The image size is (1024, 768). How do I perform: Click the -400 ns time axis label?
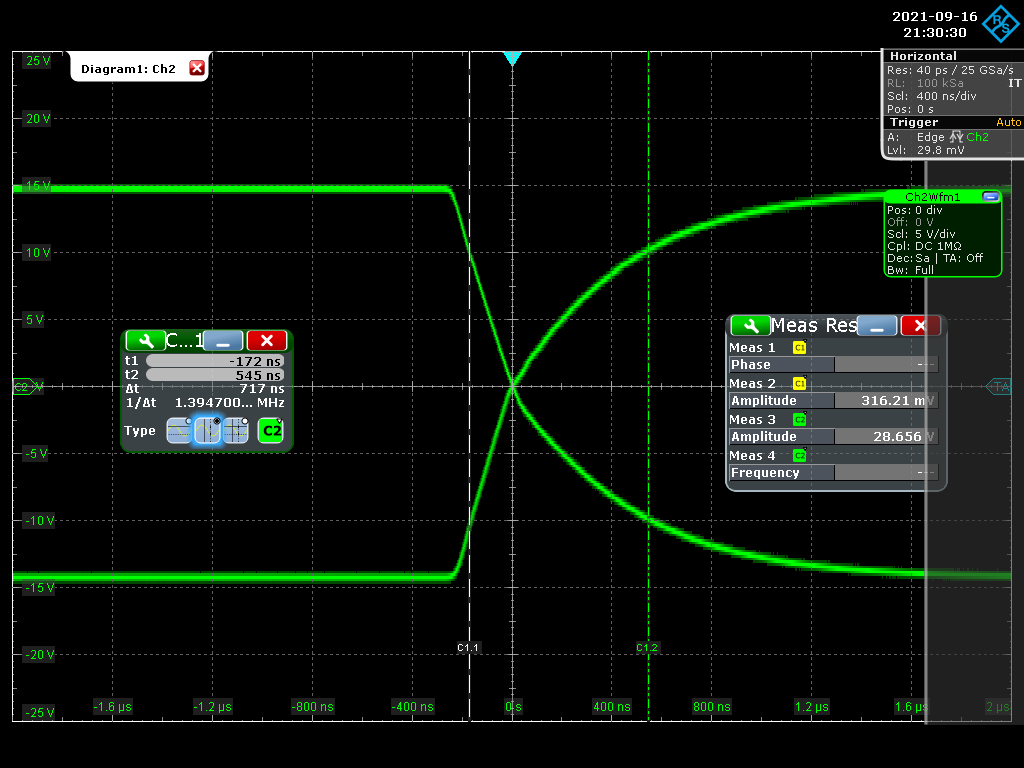point(412,707)
